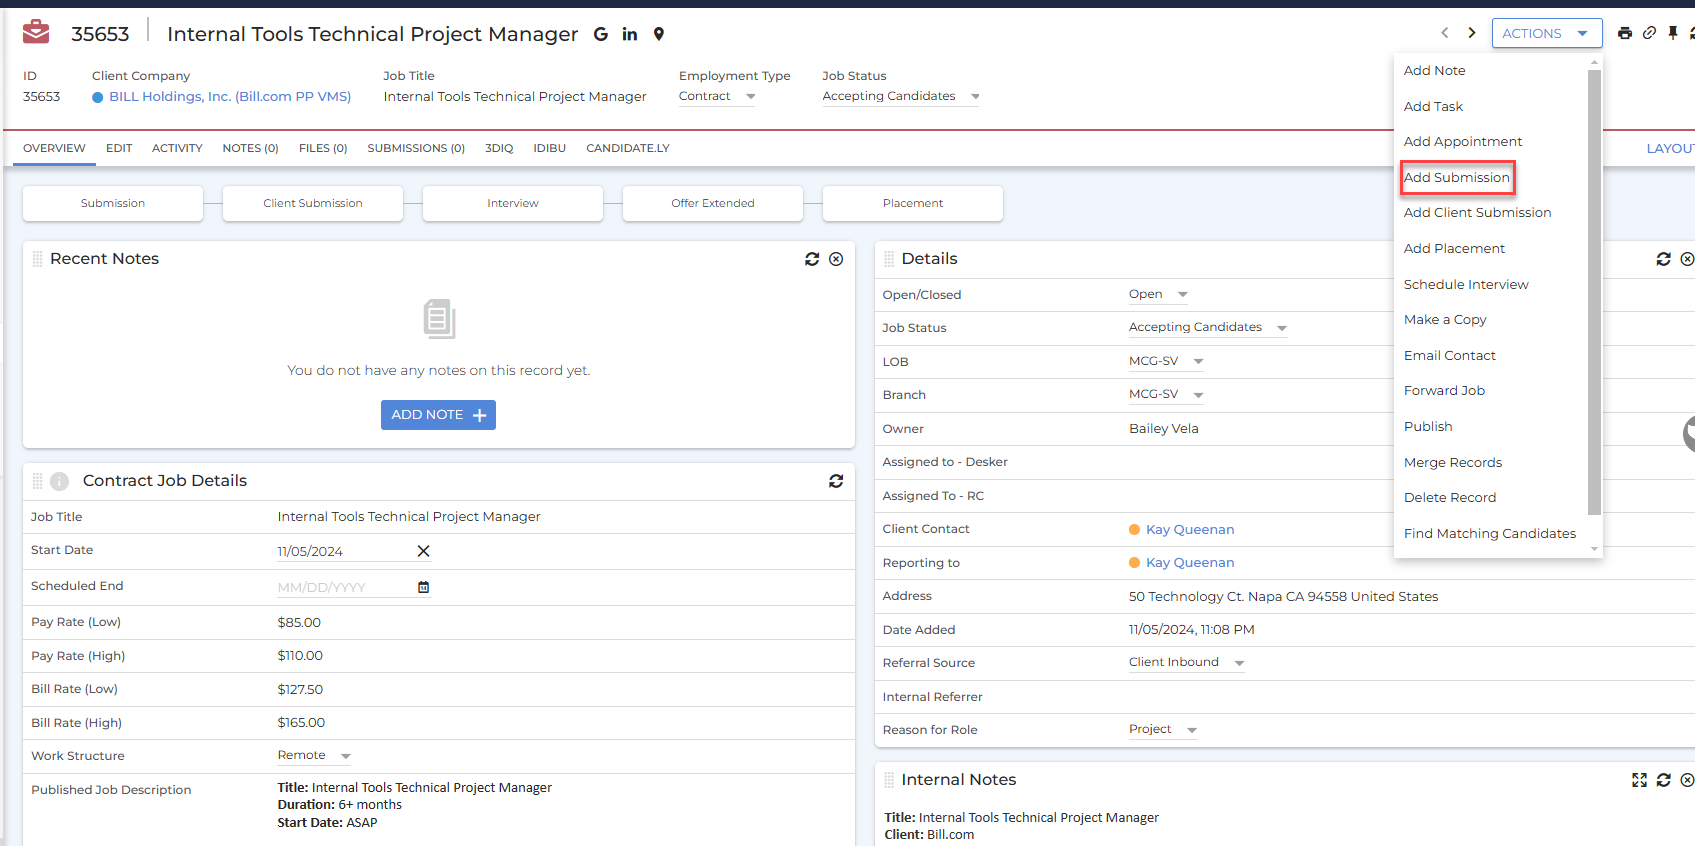Screen dimensions: 1695x846
Task: Expand Referral Source Client Inbound dropdown
Action: 1187,663
